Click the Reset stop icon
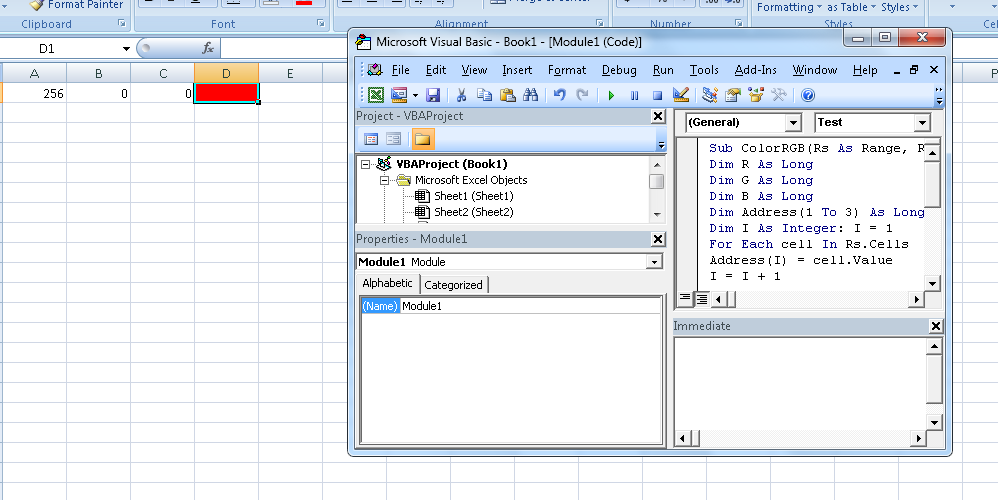The width and height of the screenshot is (998, 500). point(657,95)
